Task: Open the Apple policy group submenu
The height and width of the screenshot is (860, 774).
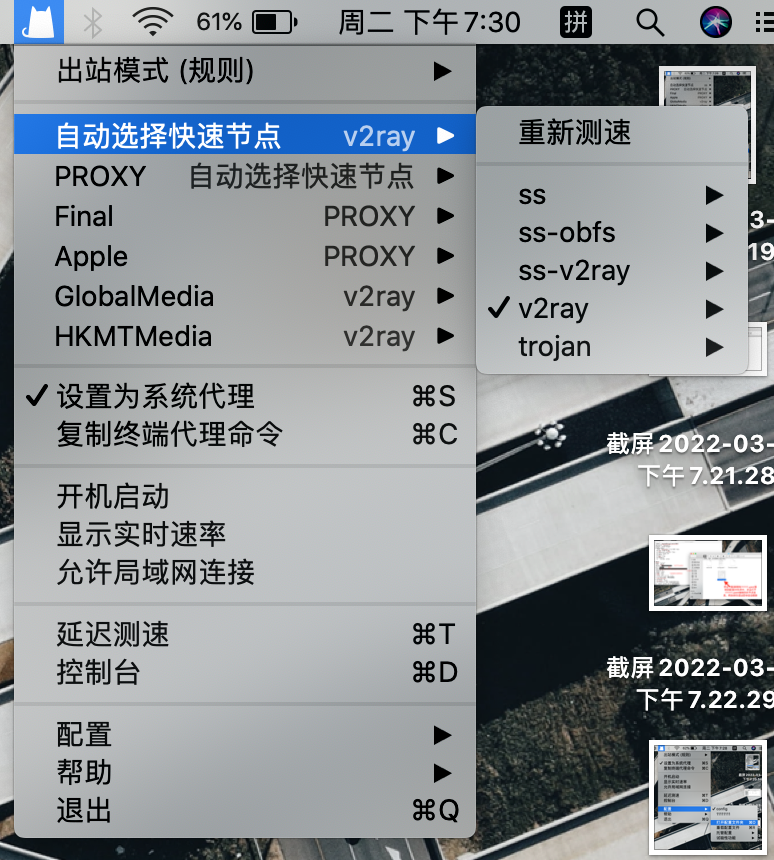Action: point(245,256)
